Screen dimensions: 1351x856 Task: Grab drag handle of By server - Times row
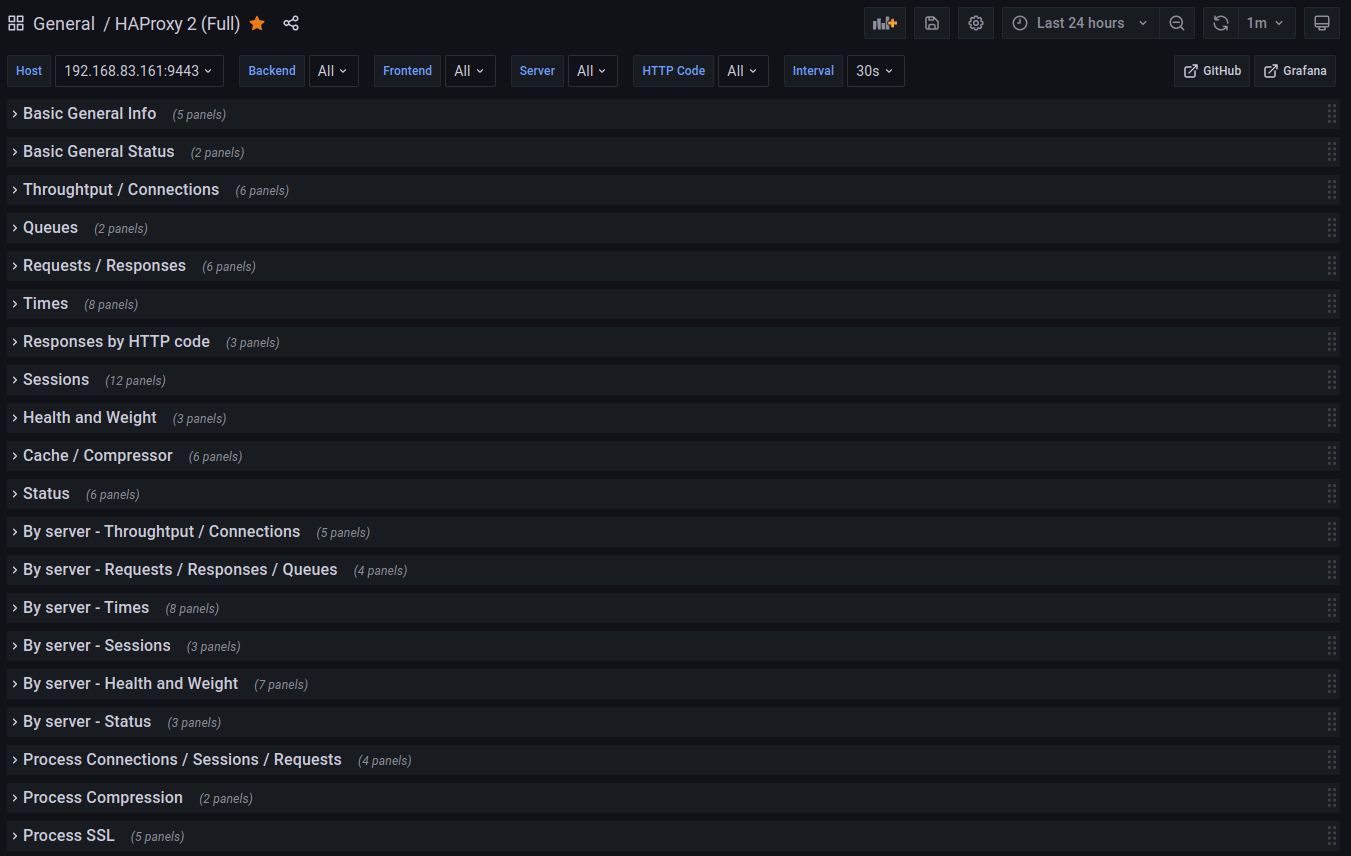tap(1332, 608)
